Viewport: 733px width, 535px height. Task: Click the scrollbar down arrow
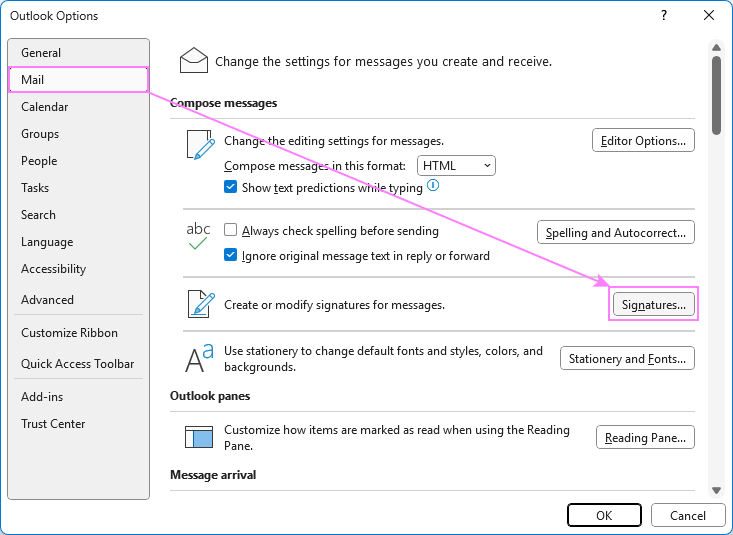click(x=716, y=491)
